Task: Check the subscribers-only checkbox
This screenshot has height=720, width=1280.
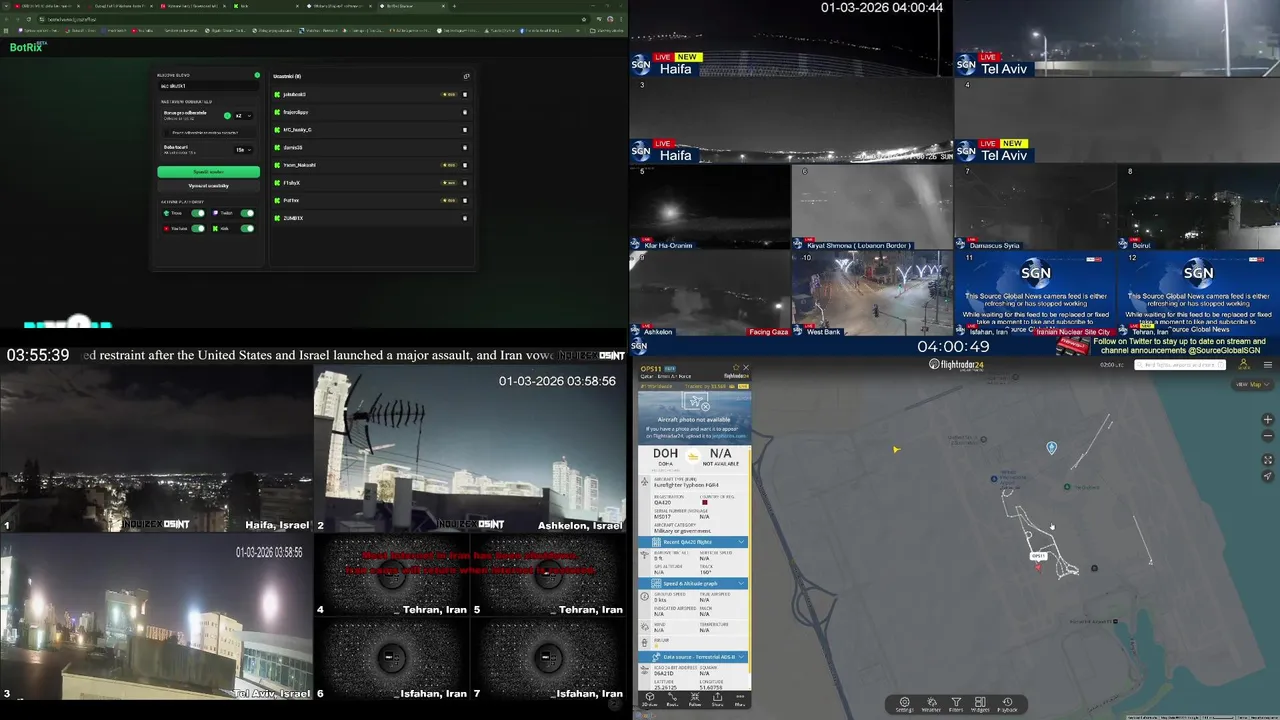Action: tap(166, 132)
